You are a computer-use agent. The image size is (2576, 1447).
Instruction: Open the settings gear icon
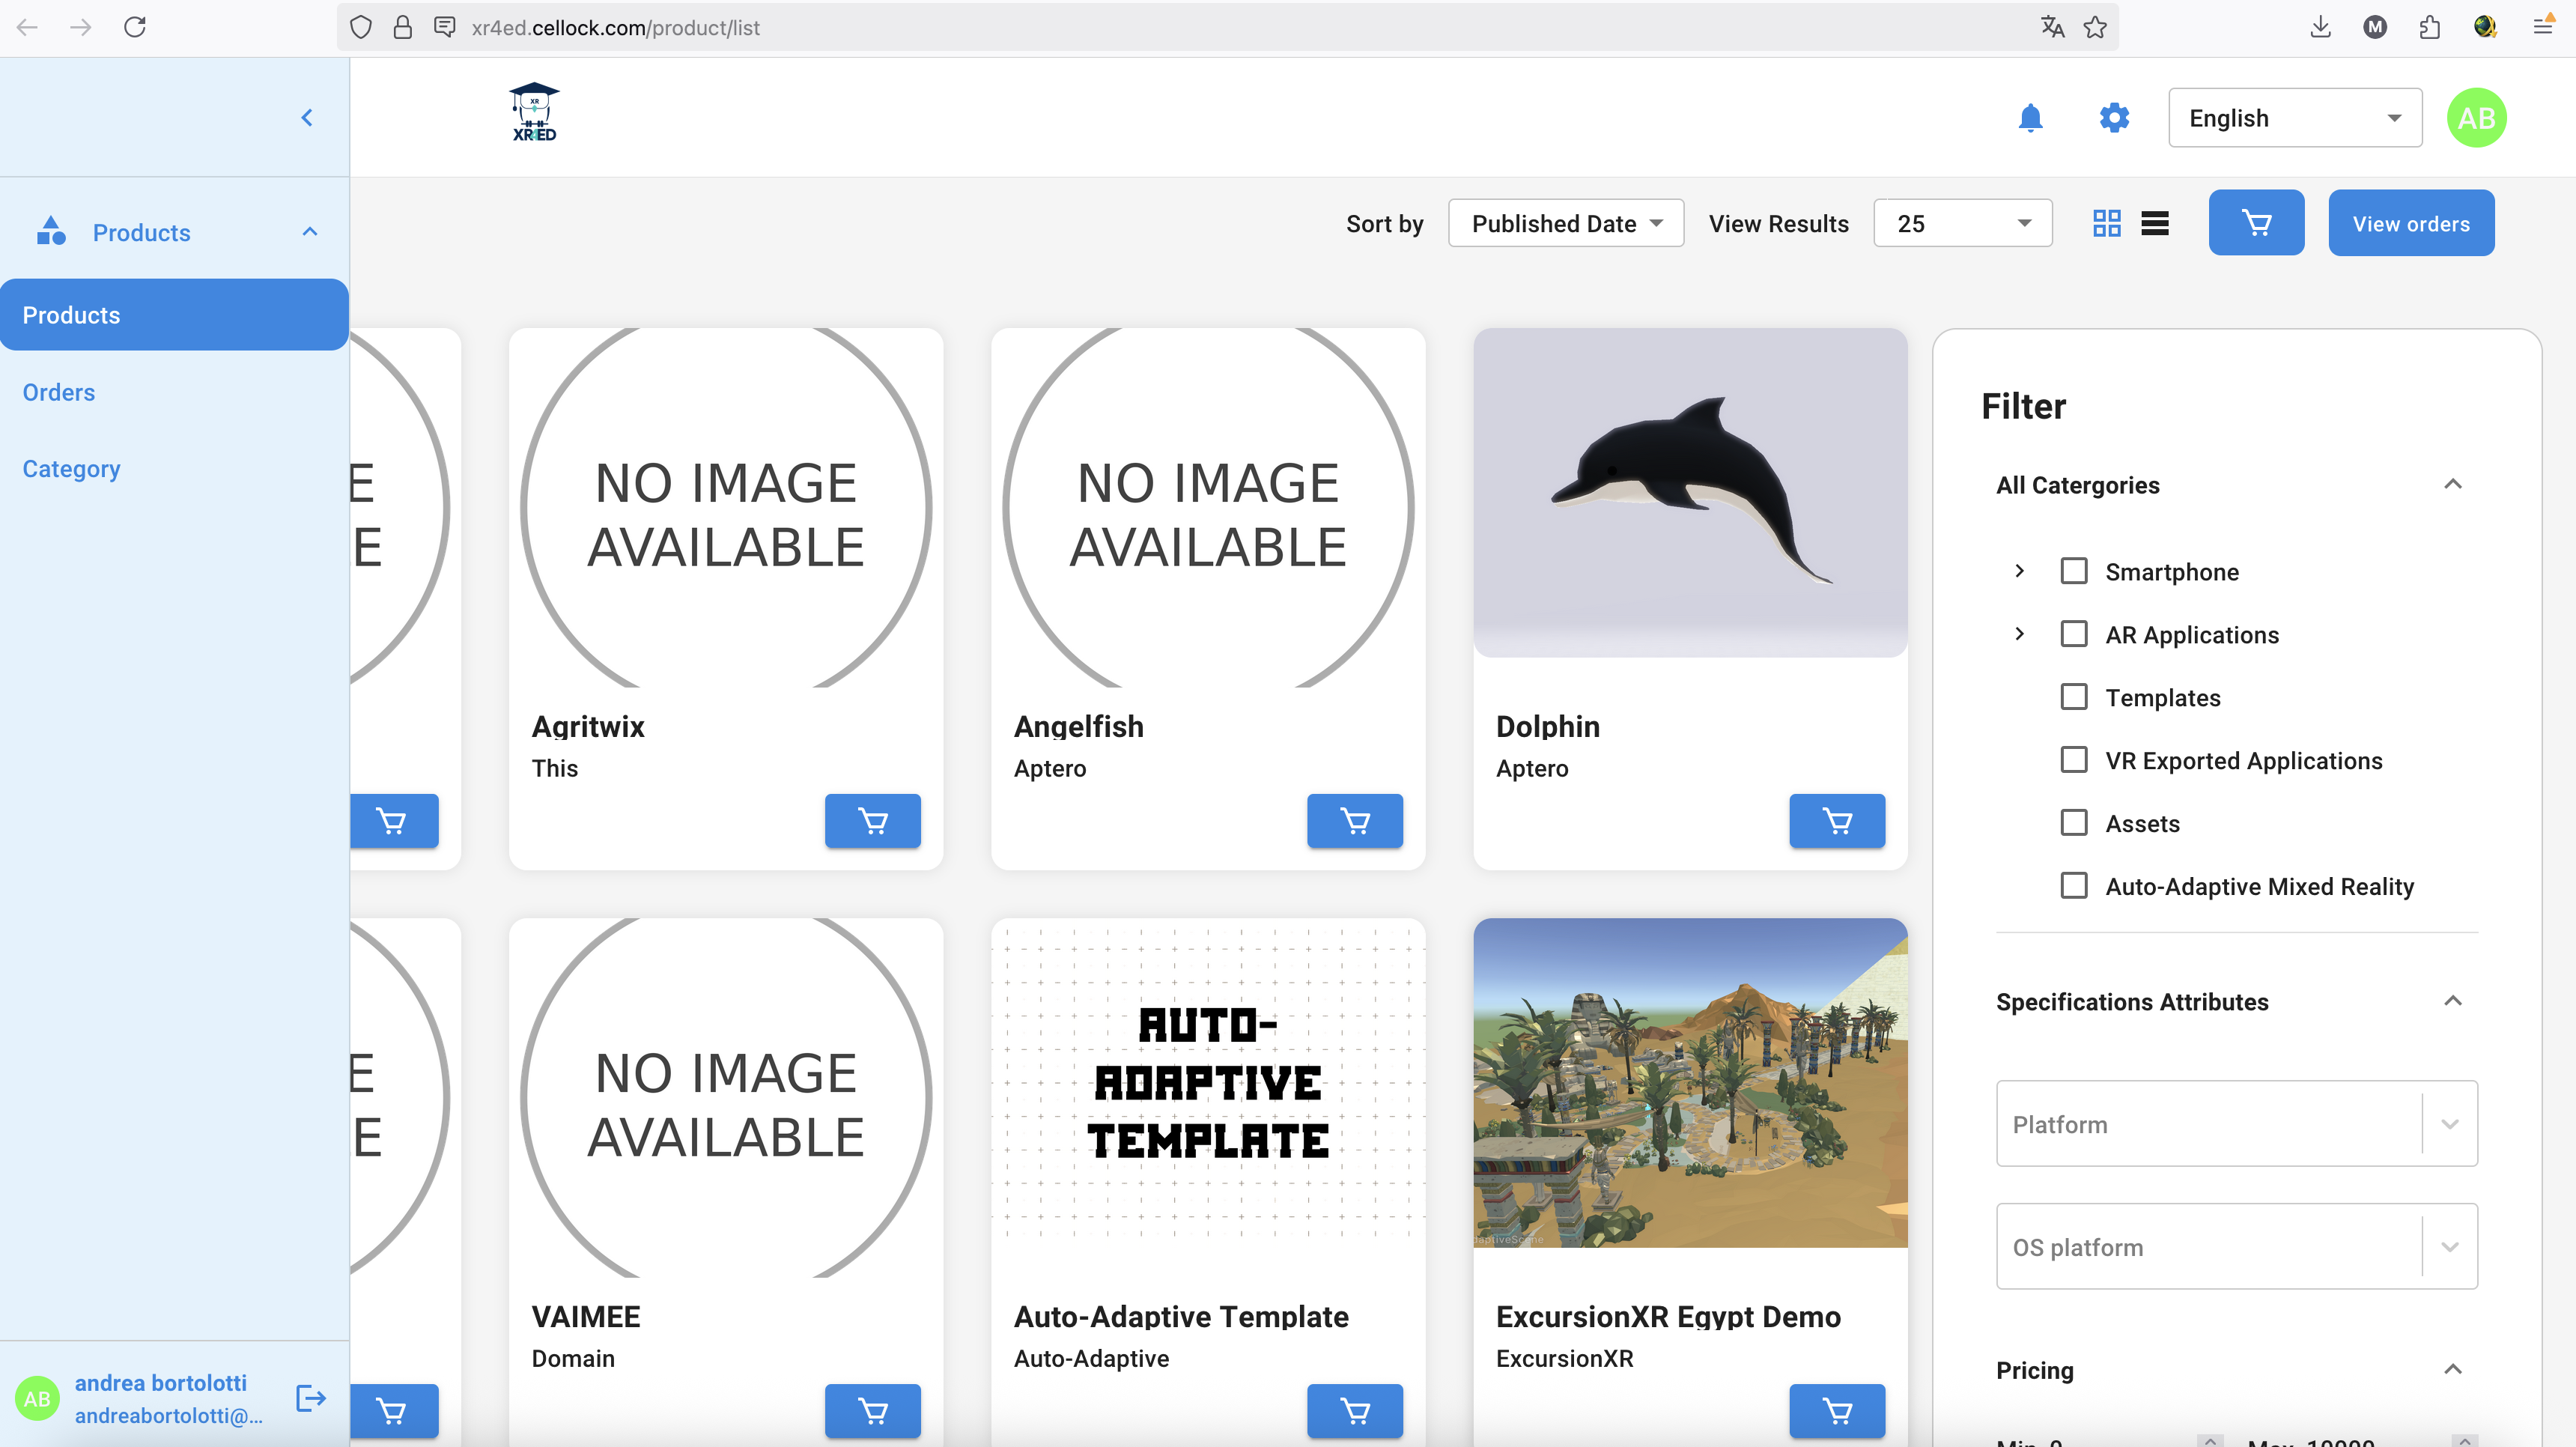2113,118
